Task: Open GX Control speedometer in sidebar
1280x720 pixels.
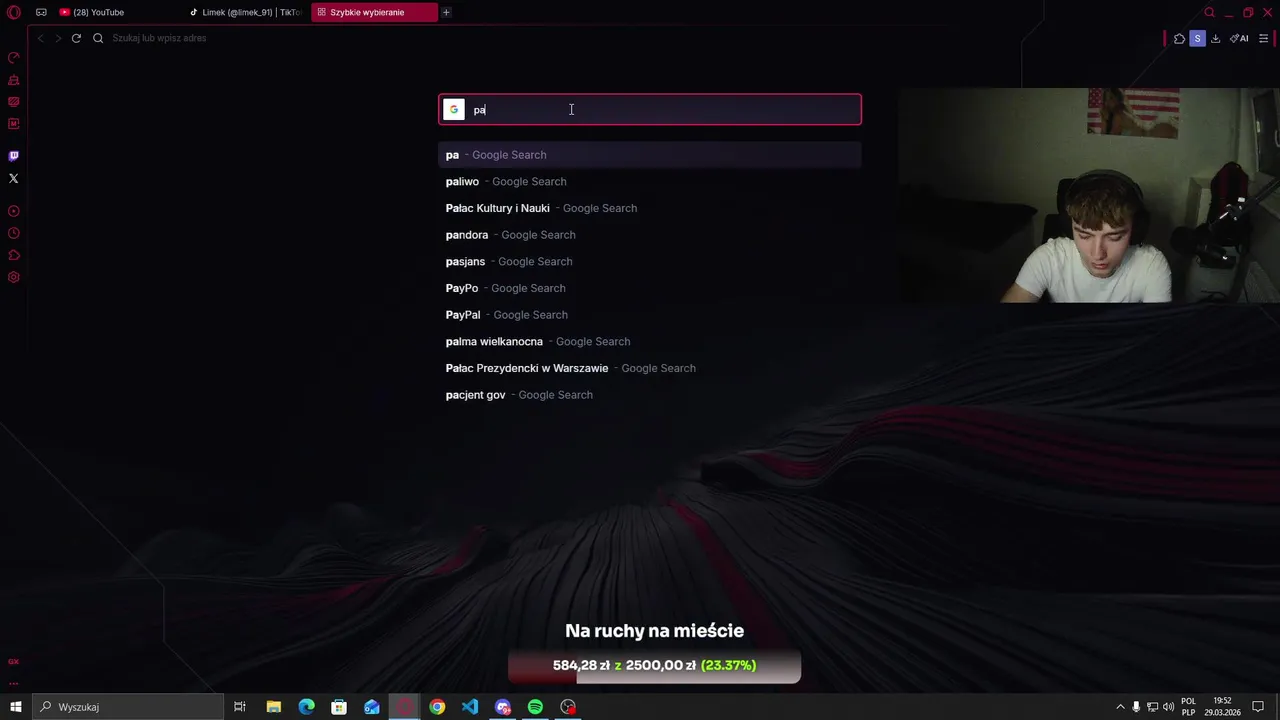Action: [14, 58]
